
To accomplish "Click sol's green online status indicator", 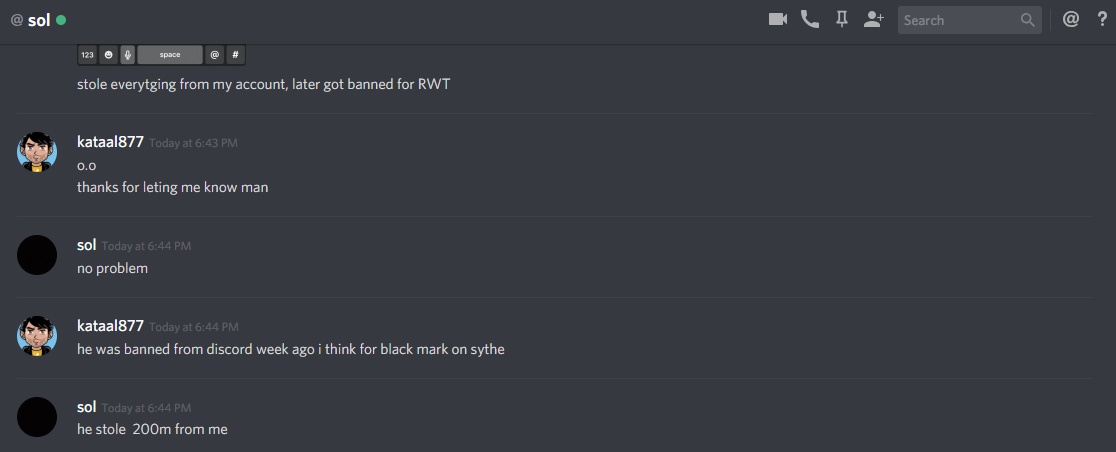I will (60, 20).
